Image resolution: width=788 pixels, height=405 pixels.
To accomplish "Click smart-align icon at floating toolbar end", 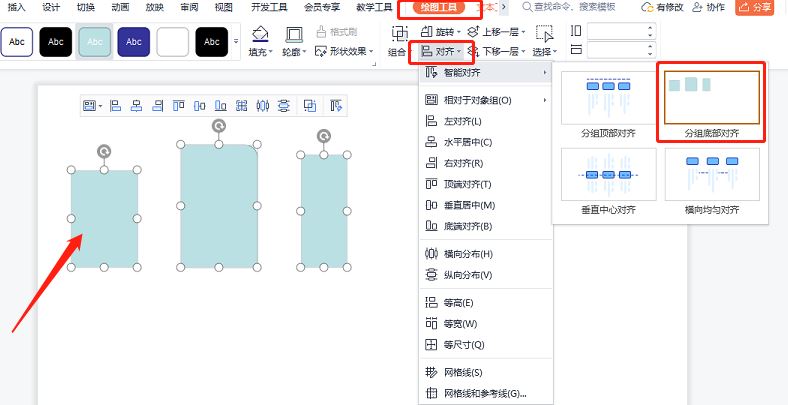I will (336, 105).
